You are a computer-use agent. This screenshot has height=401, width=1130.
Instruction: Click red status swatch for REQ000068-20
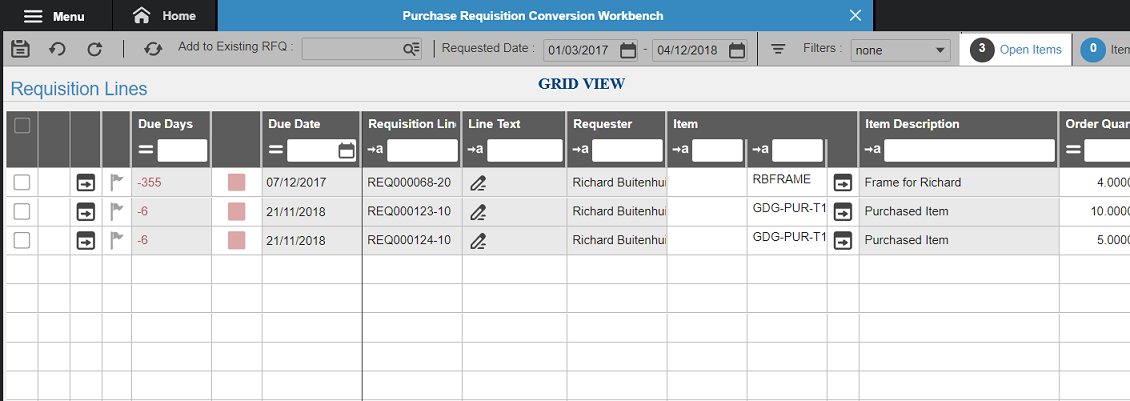(x=236, y=183)
